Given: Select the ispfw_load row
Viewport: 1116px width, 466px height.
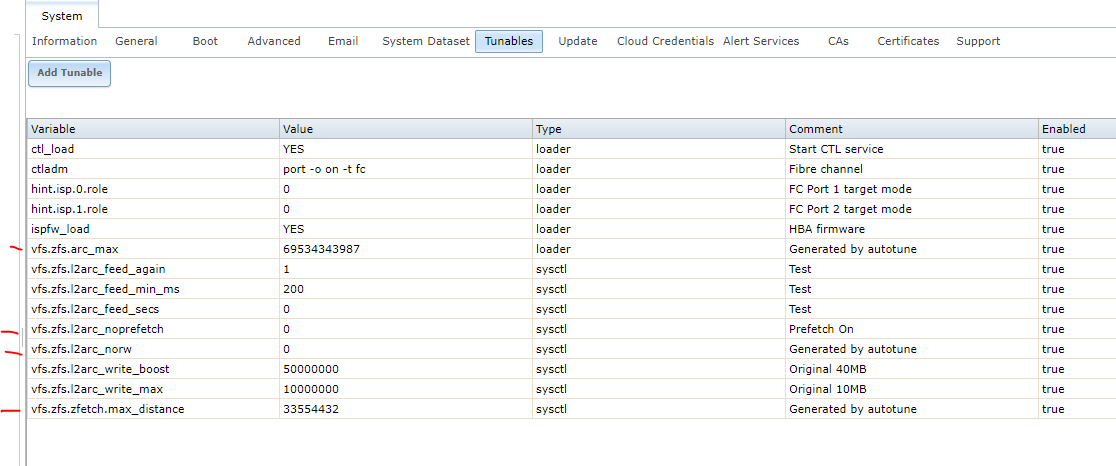Looking at the screenshot, I should pyautogui.click(x=572, y=229).
